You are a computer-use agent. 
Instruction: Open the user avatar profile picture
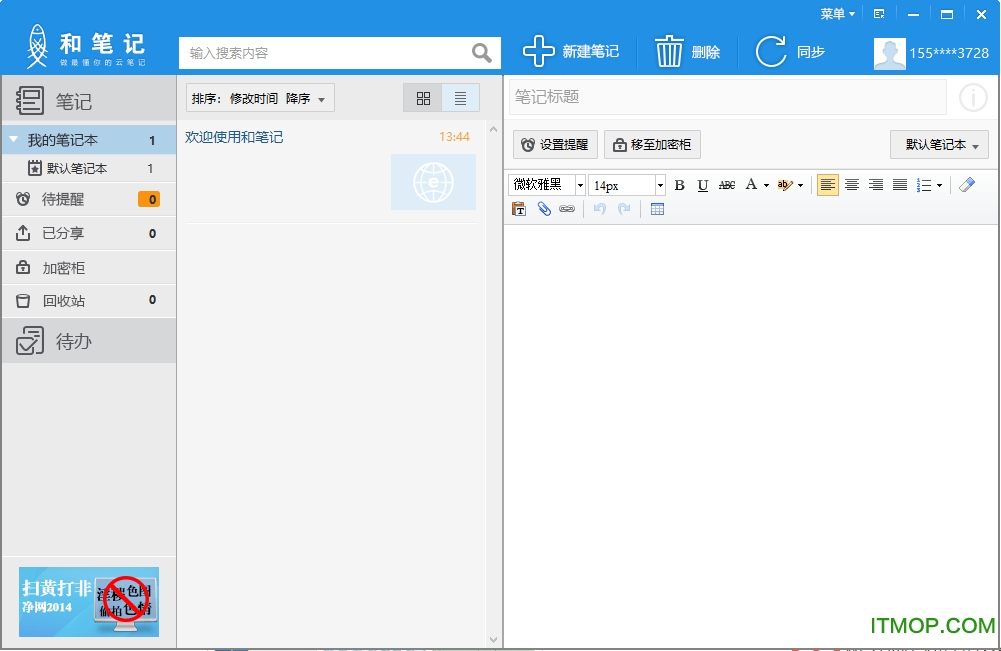click(889, 53)
